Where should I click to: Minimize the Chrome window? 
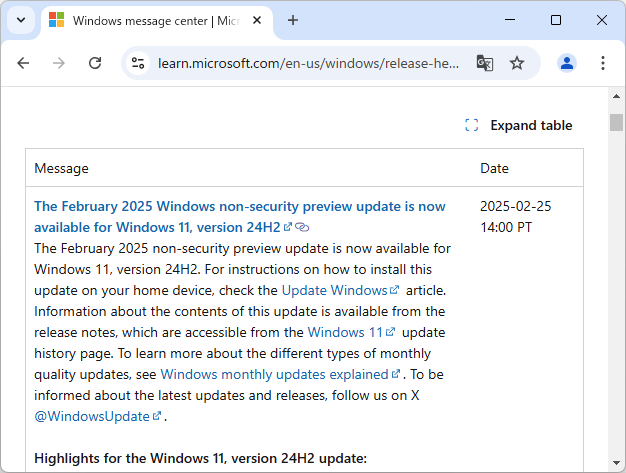point(510,20)
